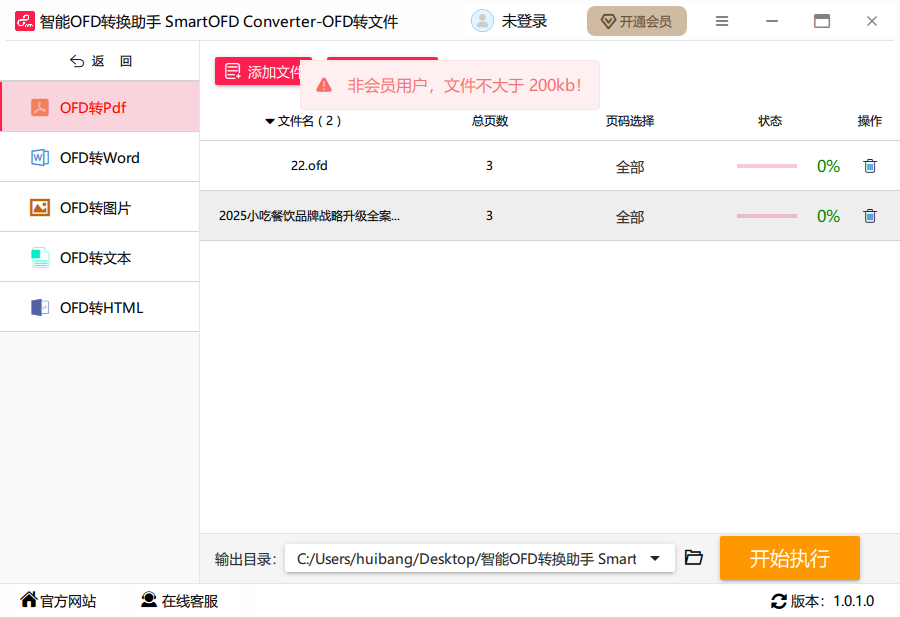The image size is (900, 617).
Task: Click the version refresh icon
Action: [778, 601]
